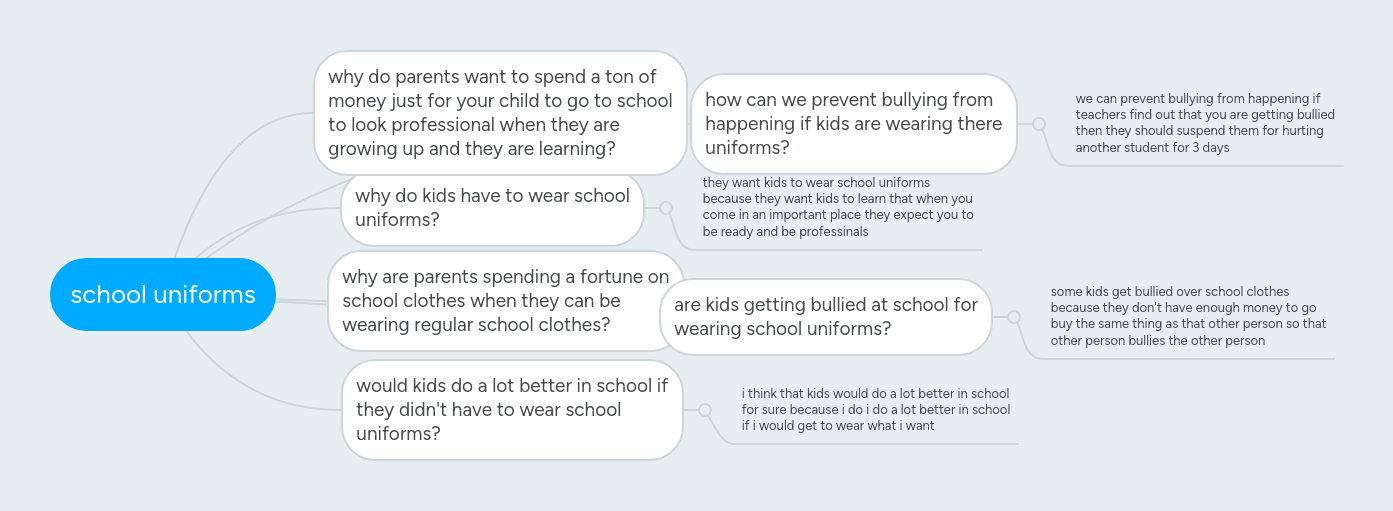Collapse the toggle circle after 'would kids do a lot better'
The height and width of the screenshot is (511, 1393).
[x=705, y=410]
